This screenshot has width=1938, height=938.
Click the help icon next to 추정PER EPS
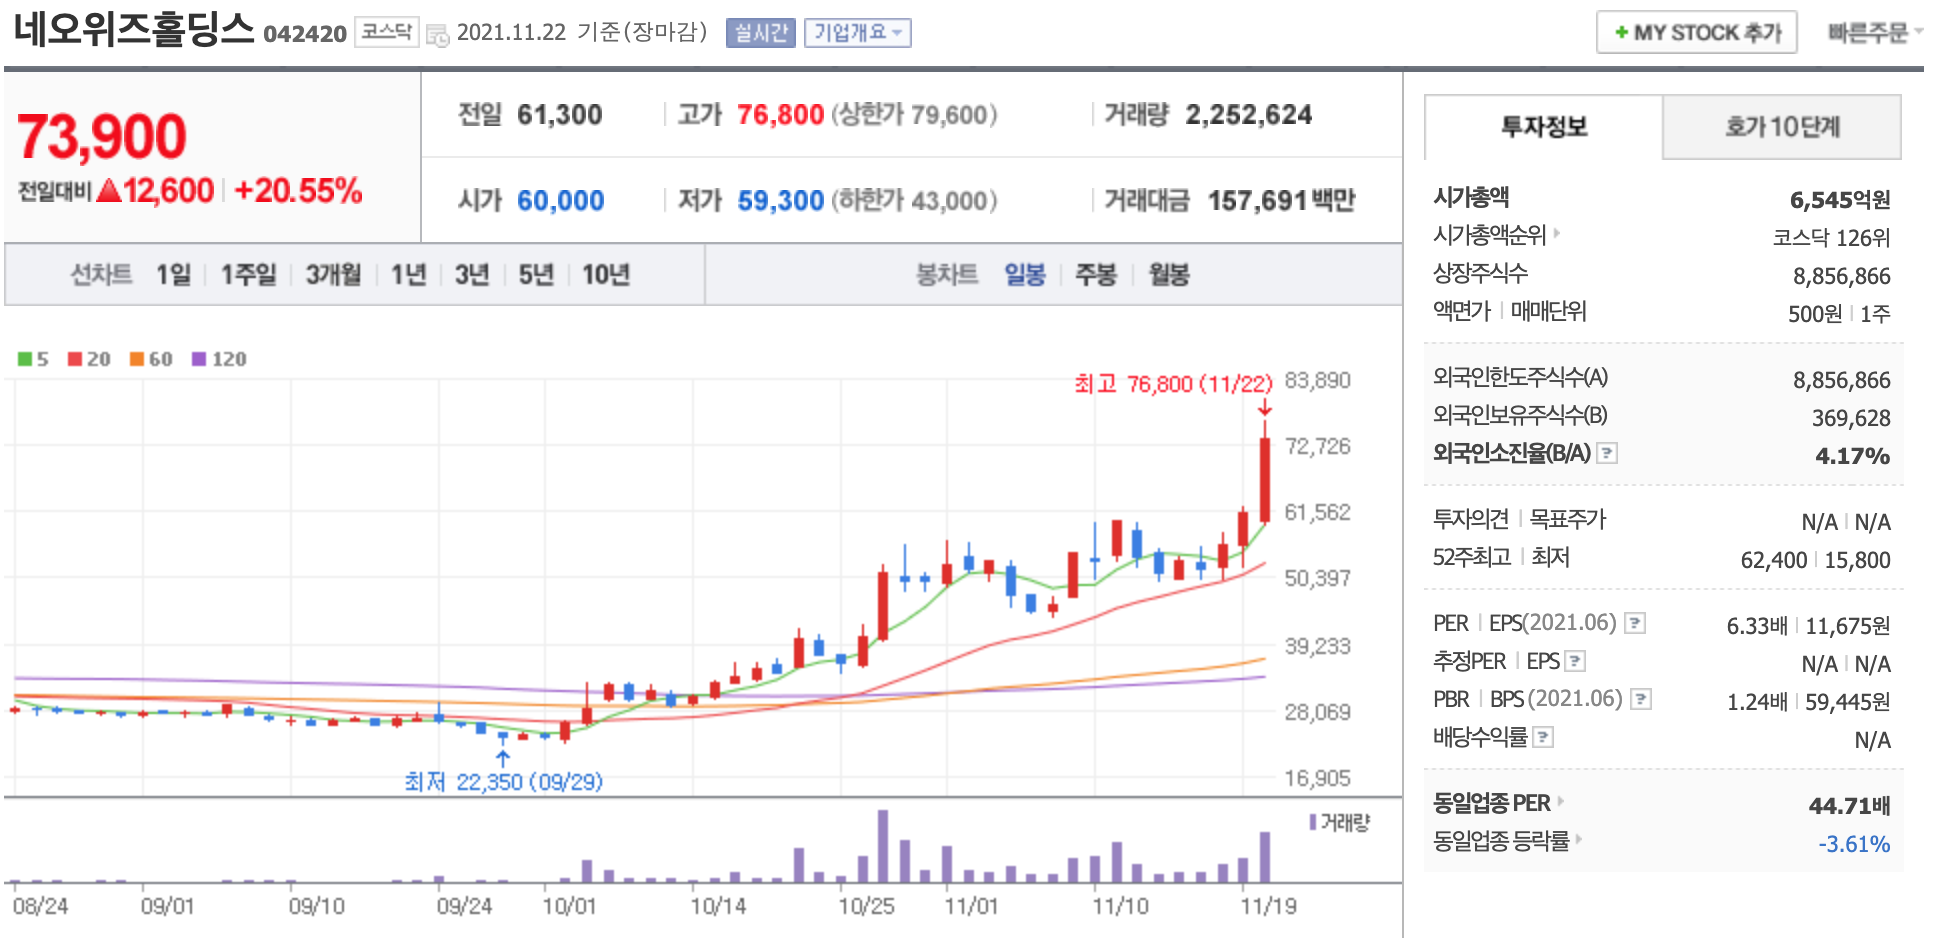(x=1575, y=661)
